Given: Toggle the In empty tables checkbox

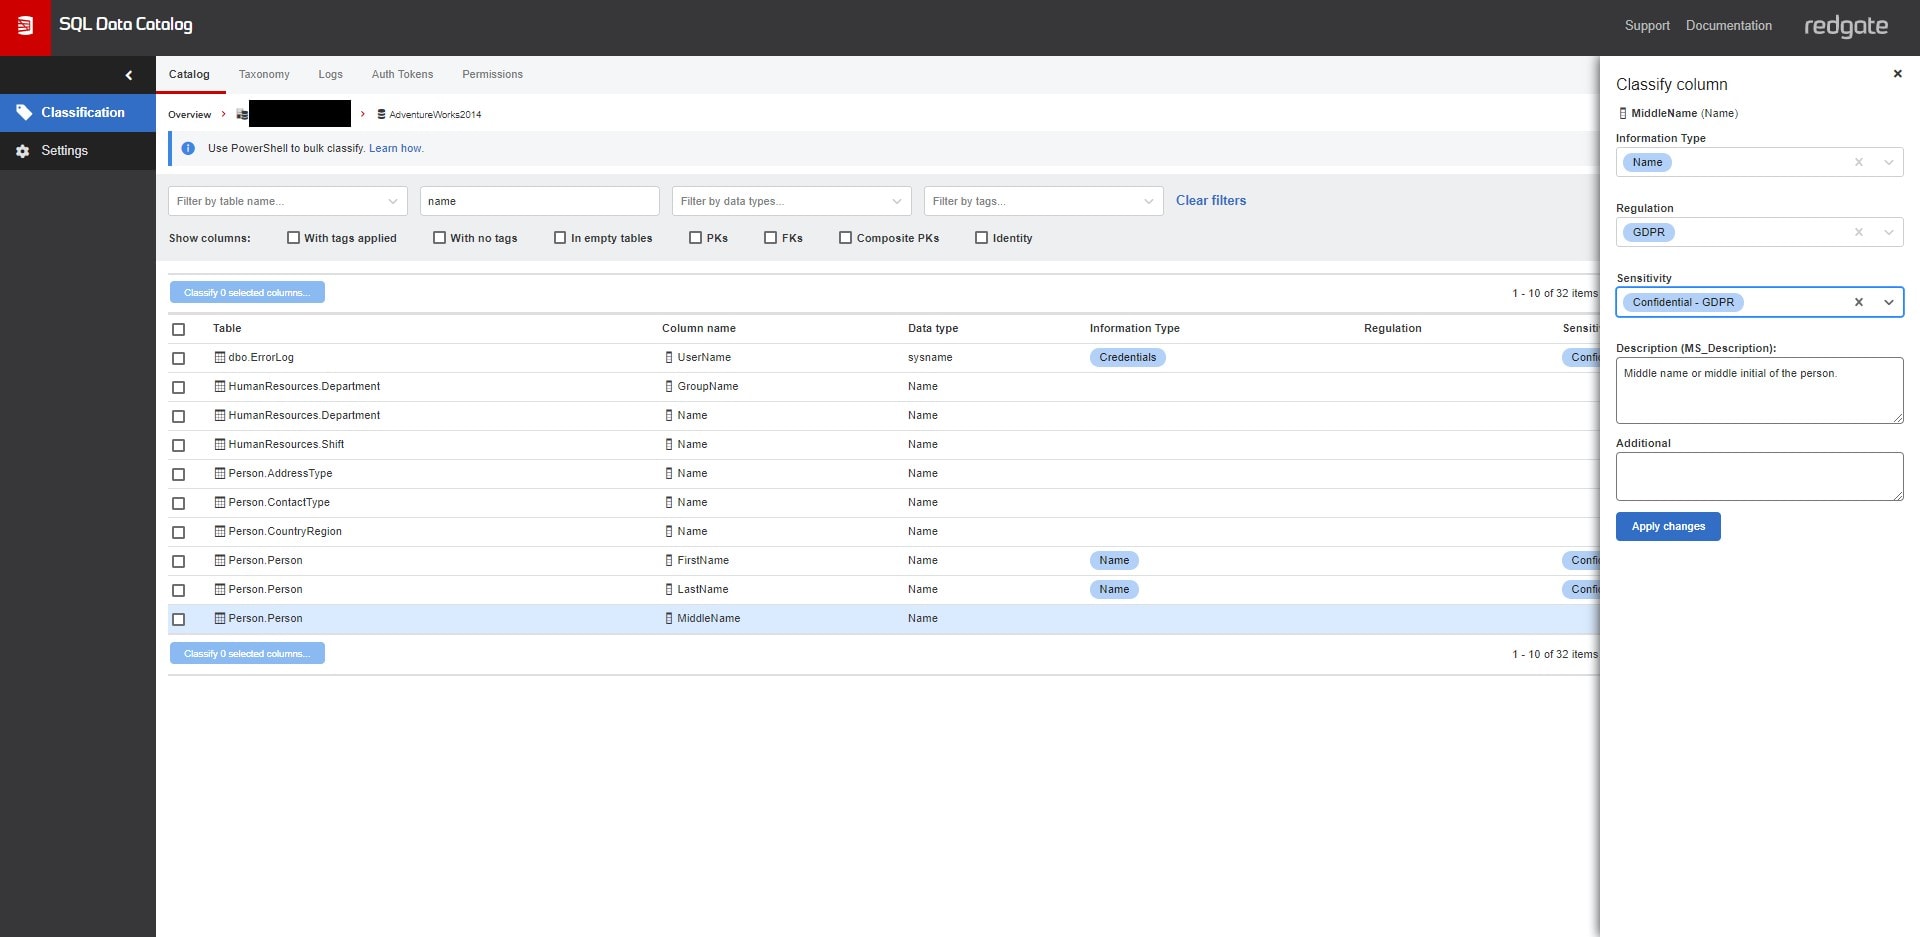Looking at the screenshot, I should [560, 238].
